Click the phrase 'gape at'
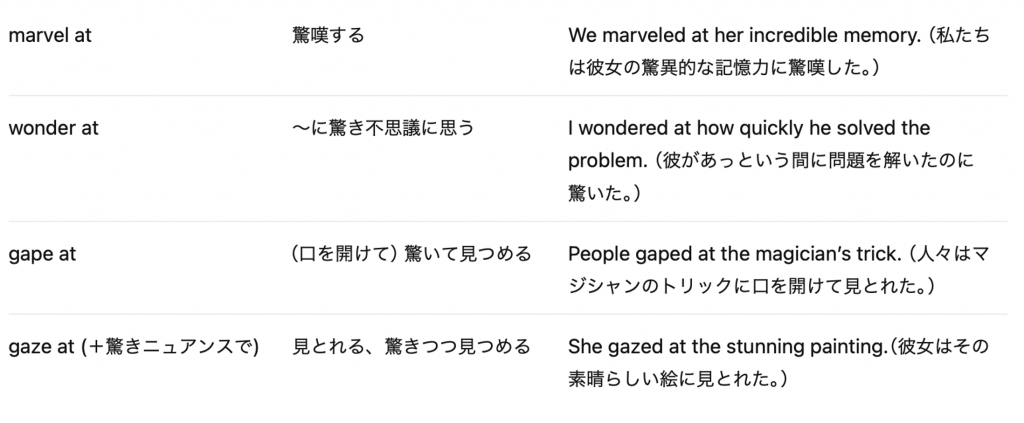The width and height of the screenshot is (1024, 423). coord(42,254)
